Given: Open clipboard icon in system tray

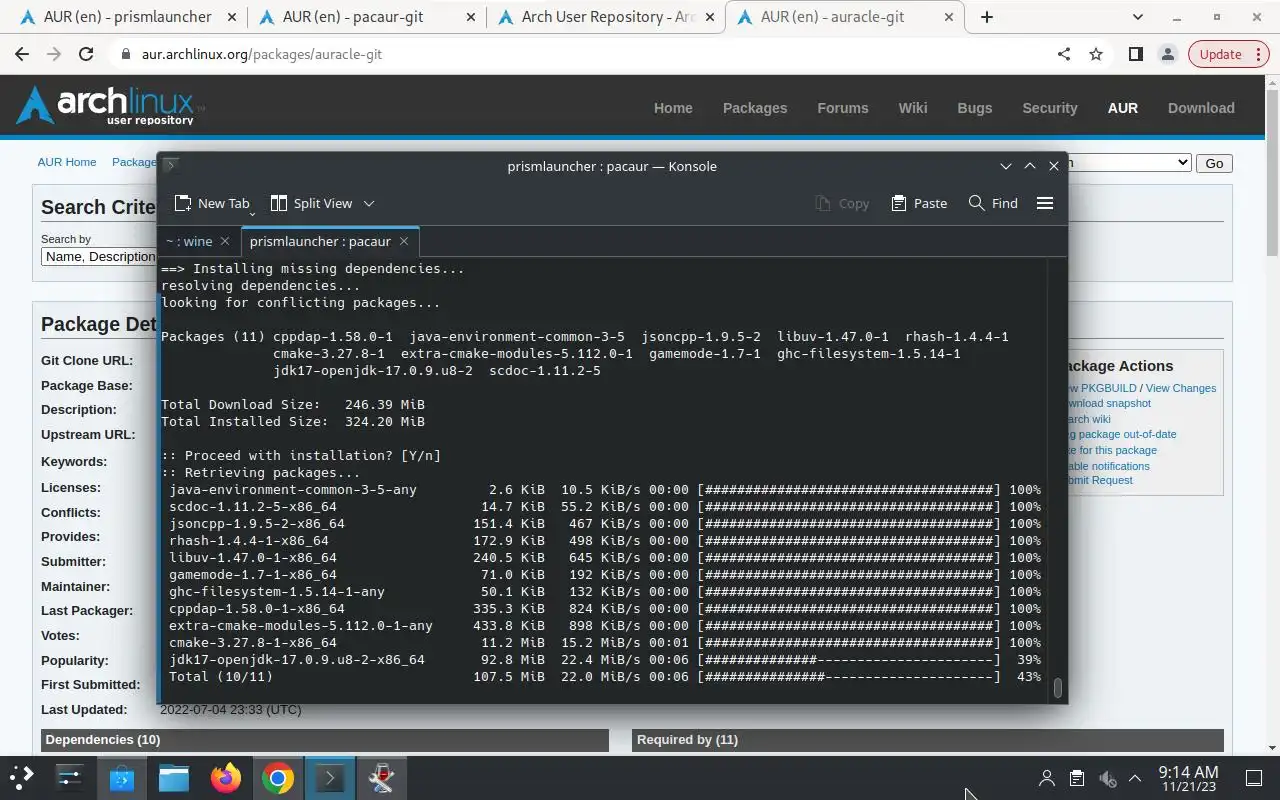Looking at the screenshot, I should pyautogui.click(x=1077, y=778).
